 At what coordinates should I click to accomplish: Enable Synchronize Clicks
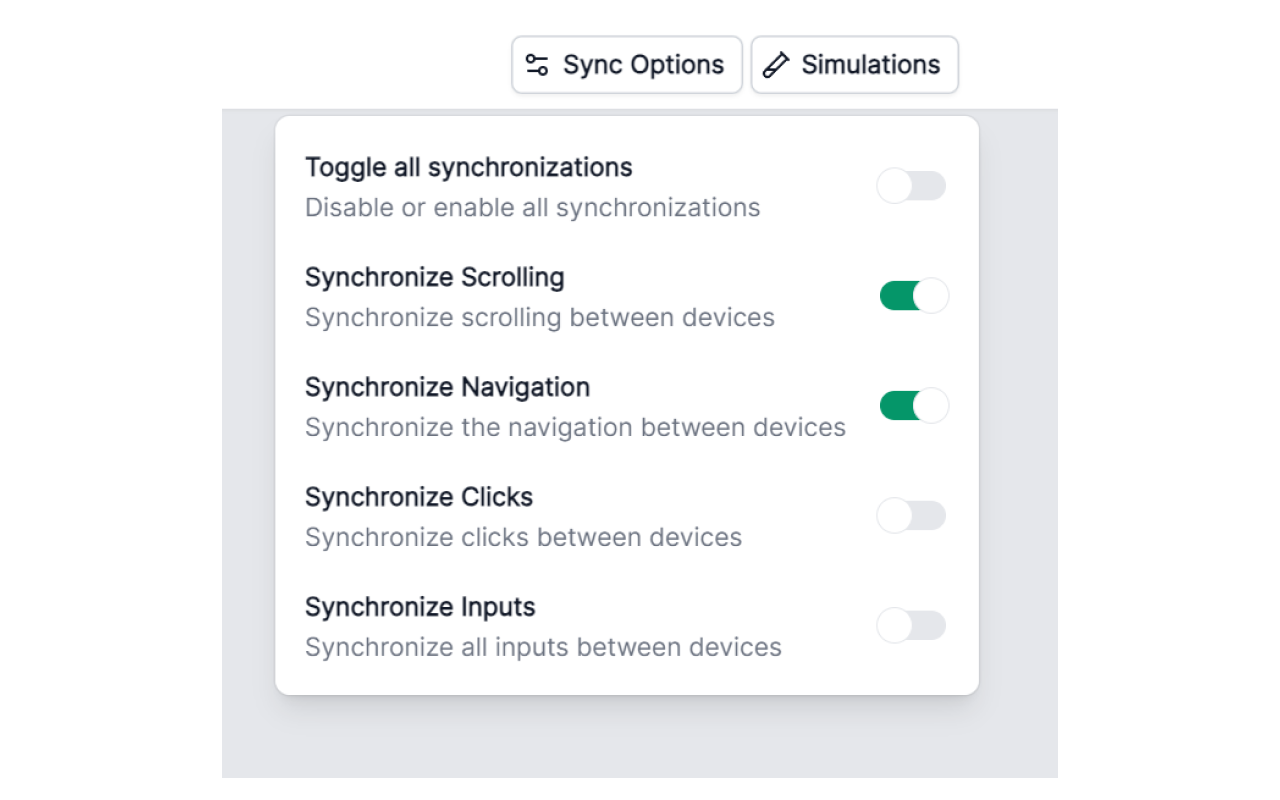[x=911, y=516]
